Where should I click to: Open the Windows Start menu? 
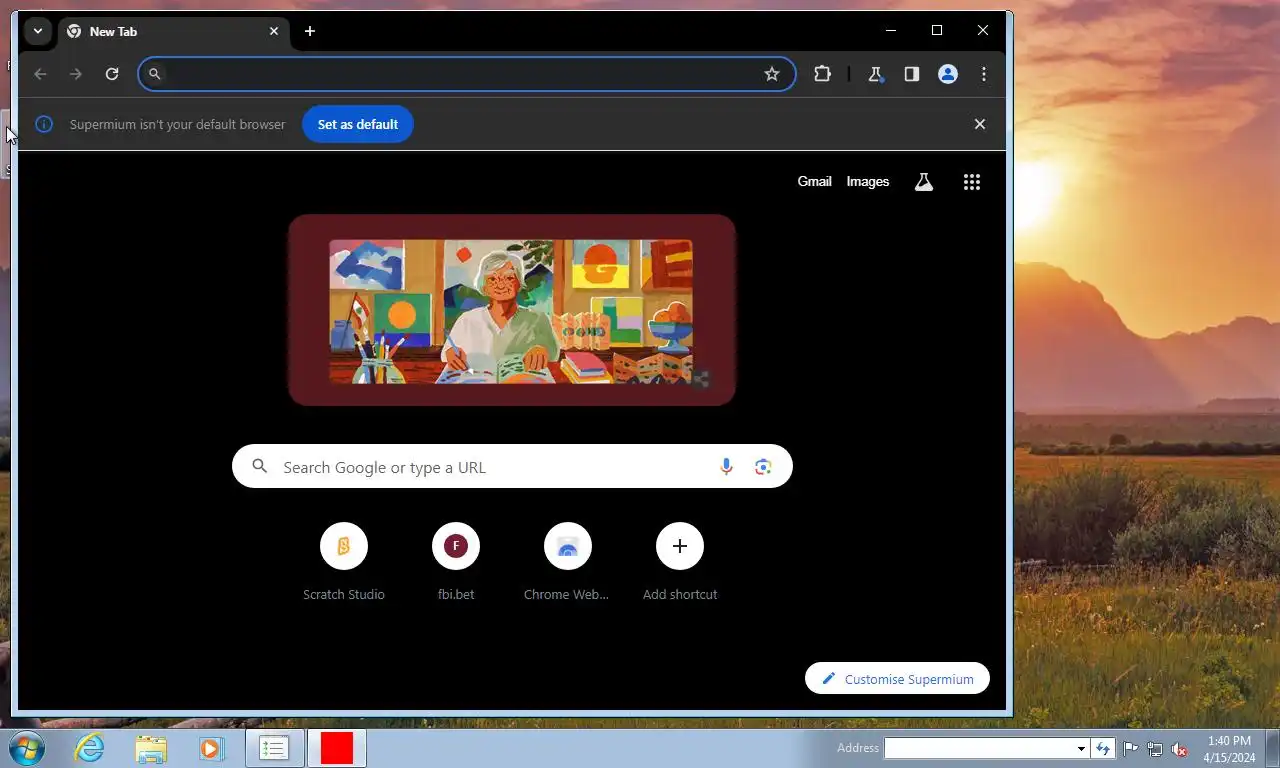(27, 748)
